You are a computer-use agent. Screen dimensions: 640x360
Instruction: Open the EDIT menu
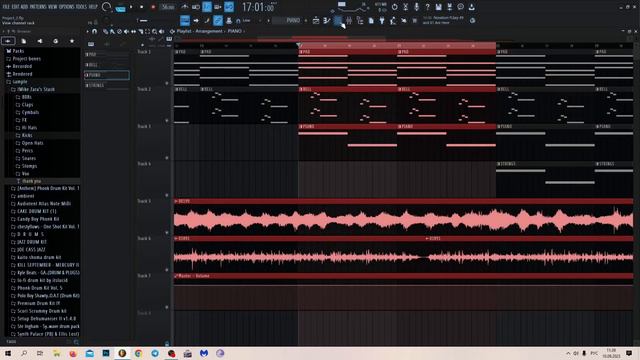coord(16,7)
